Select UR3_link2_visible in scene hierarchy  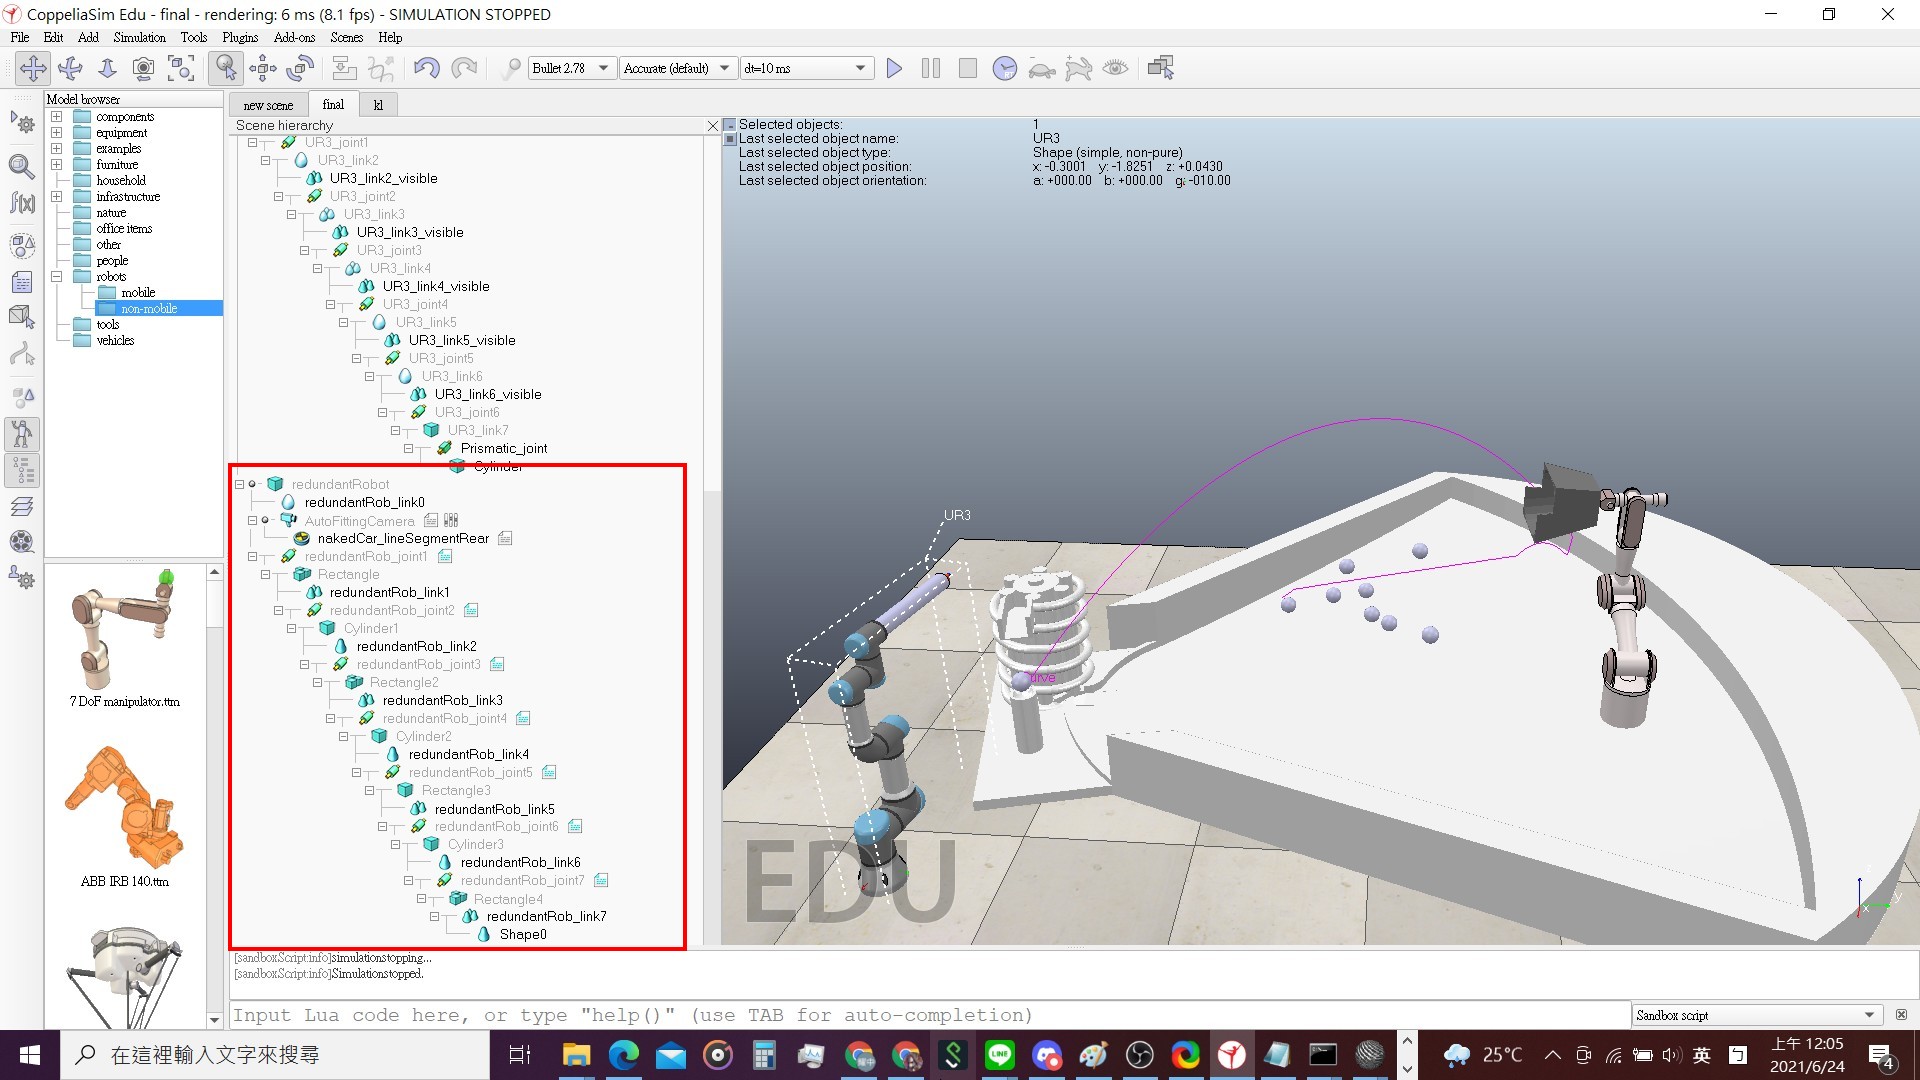click(x=383, y=178)
